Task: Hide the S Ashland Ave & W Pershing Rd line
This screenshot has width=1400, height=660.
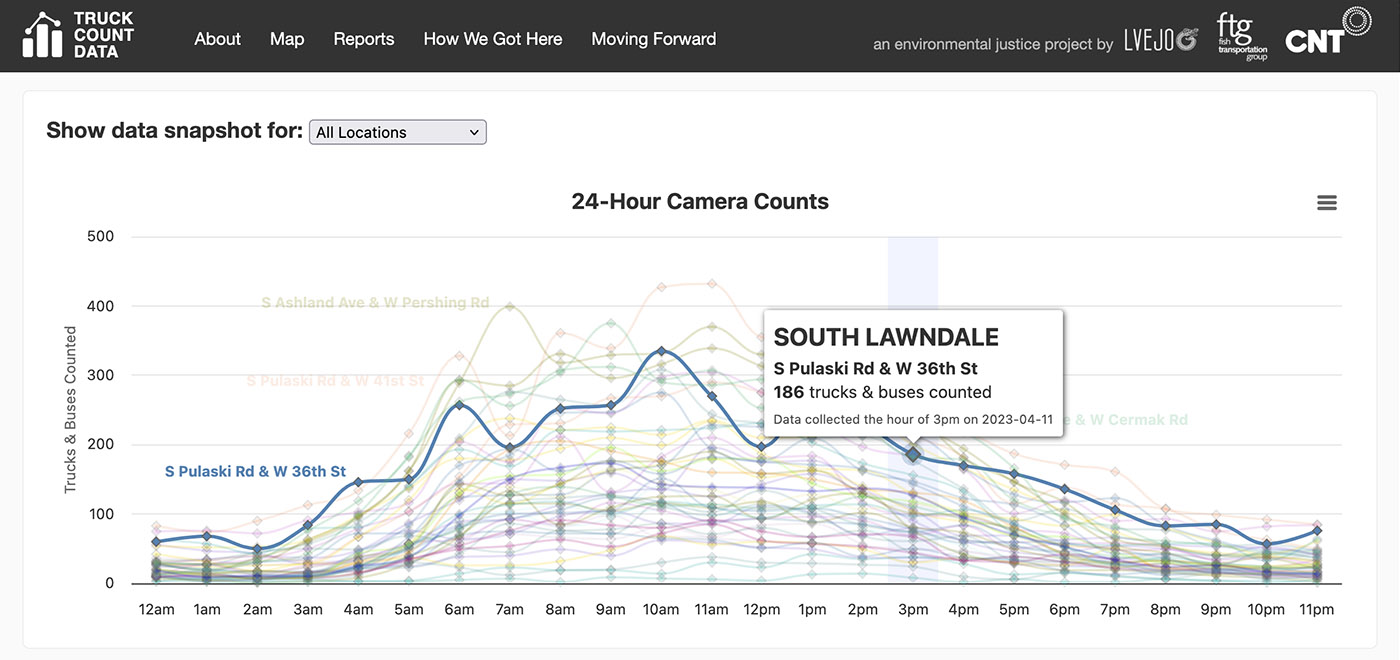Action: [x=376, y=301]
